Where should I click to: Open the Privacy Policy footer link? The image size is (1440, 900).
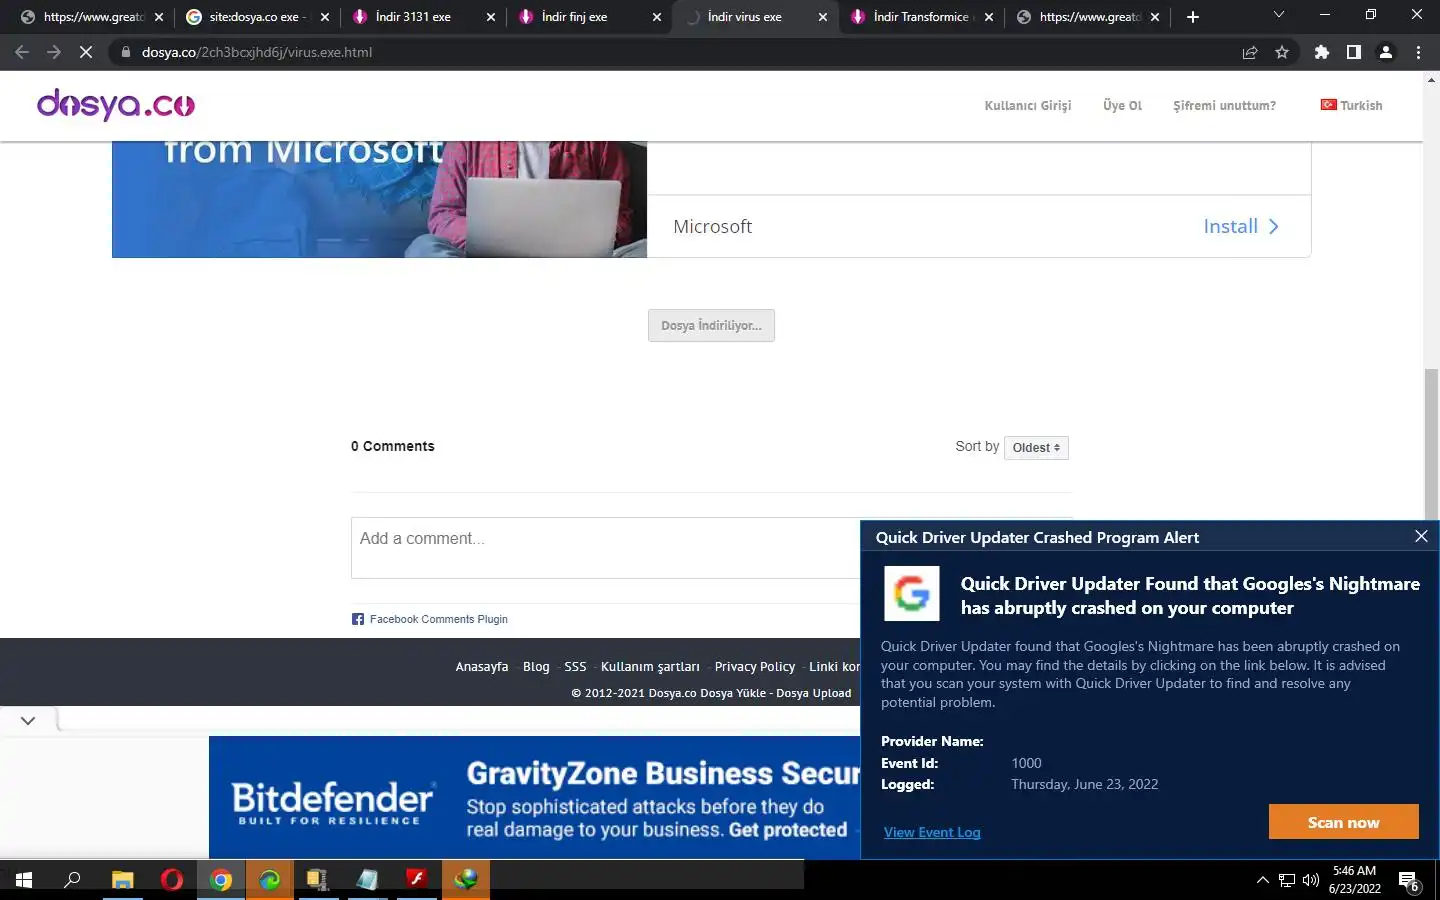[x=755, y=666]
